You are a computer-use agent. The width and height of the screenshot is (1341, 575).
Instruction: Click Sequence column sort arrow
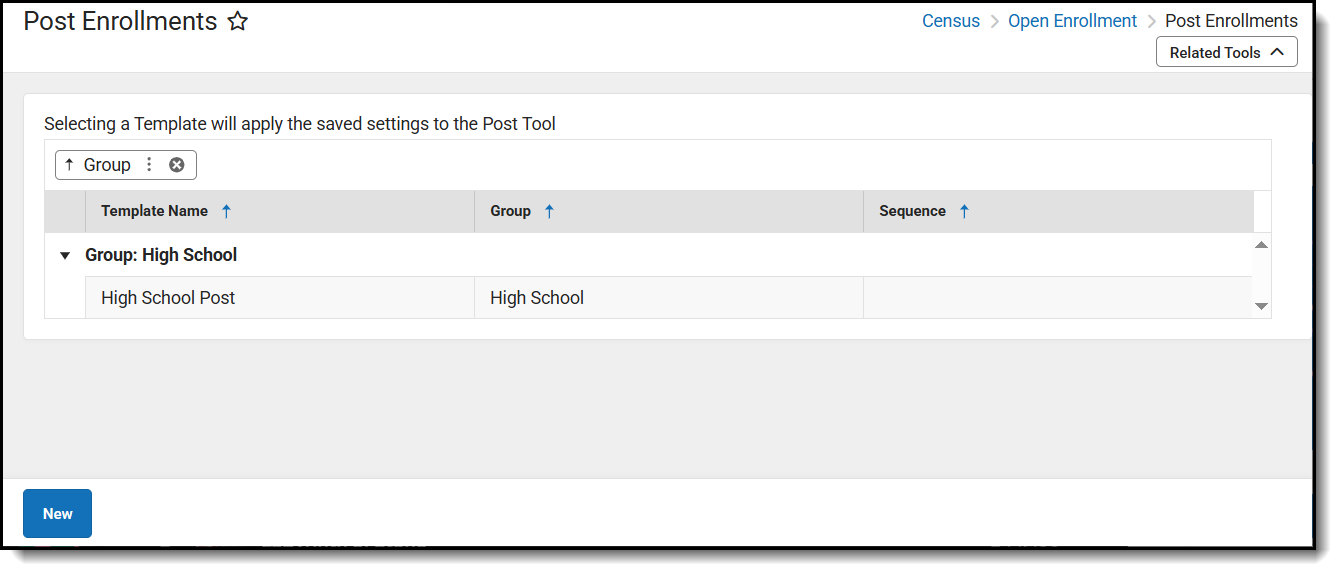click(964, 211)
